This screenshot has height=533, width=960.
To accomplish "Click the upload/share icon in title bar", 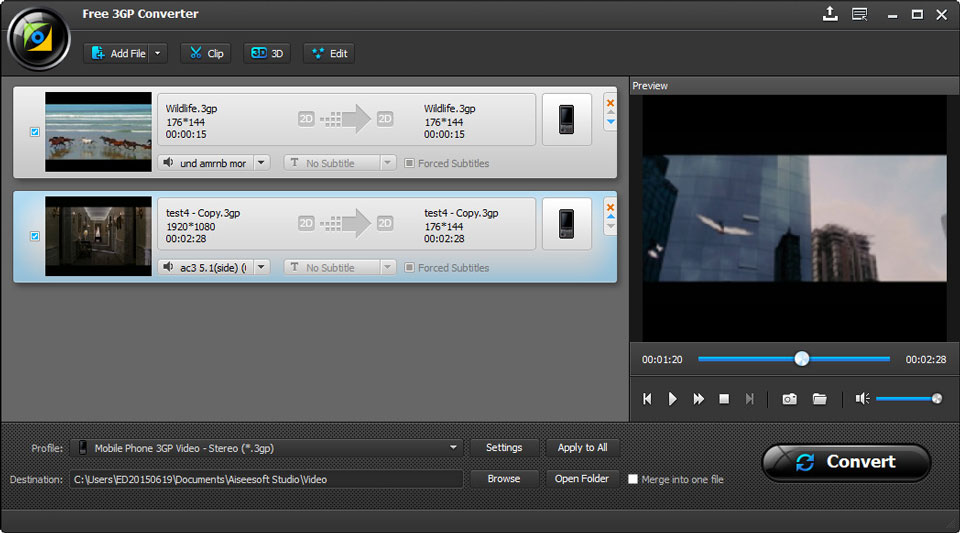I will (x=830, y=14).
